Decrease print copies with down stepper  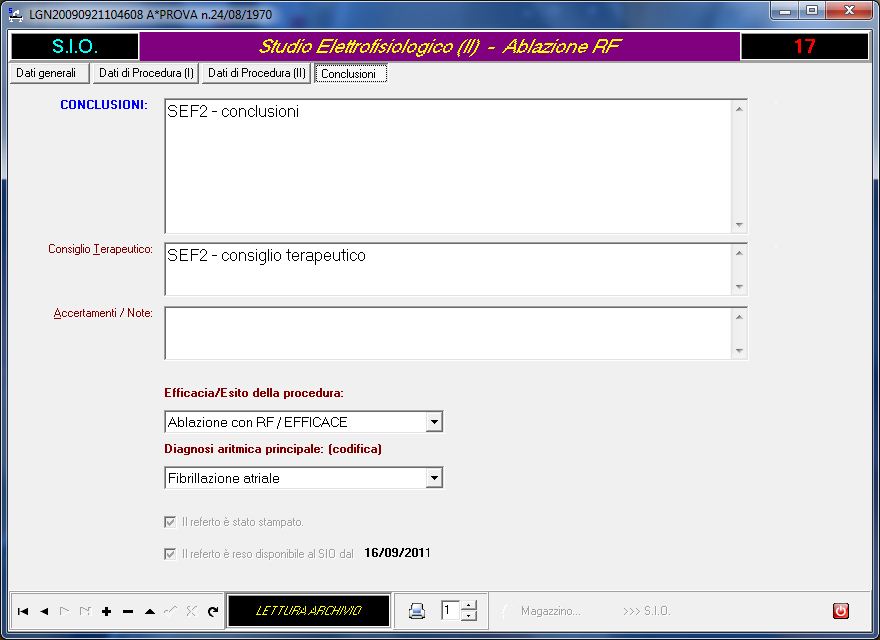pos(469,616)
